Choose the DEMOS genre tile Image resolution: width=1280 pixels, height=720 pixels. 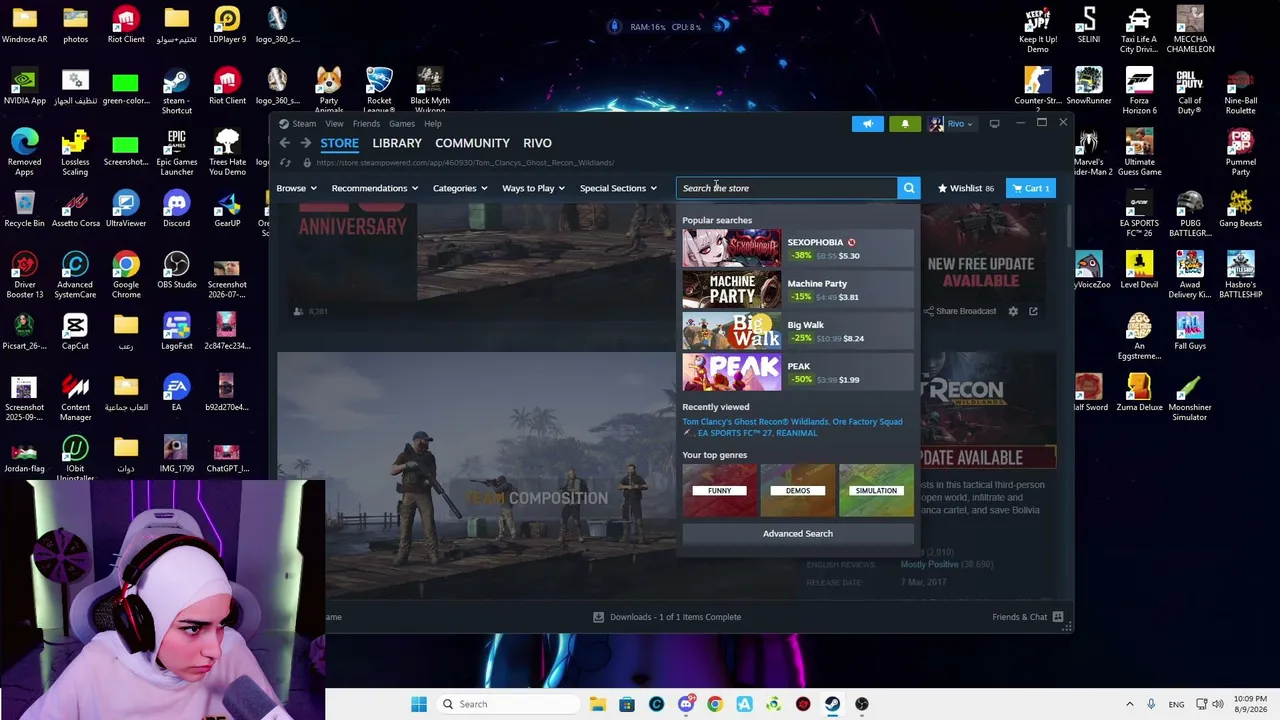[798, 491]
